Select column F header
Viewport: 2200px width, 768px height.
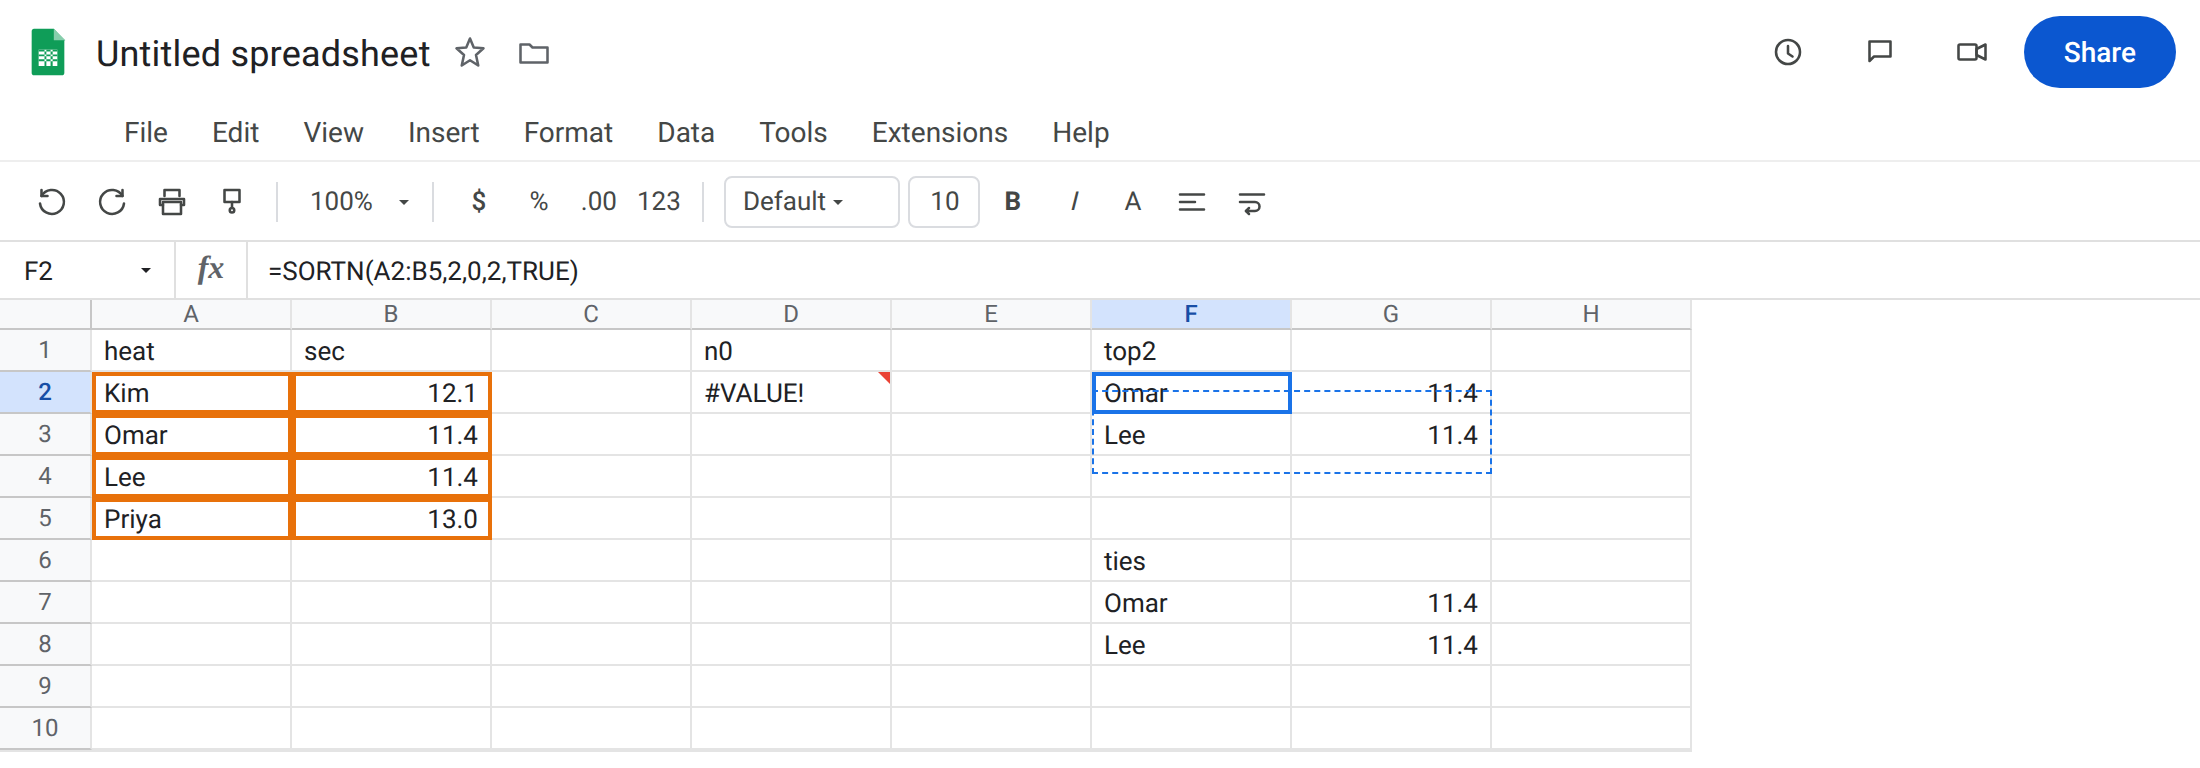1191,314
